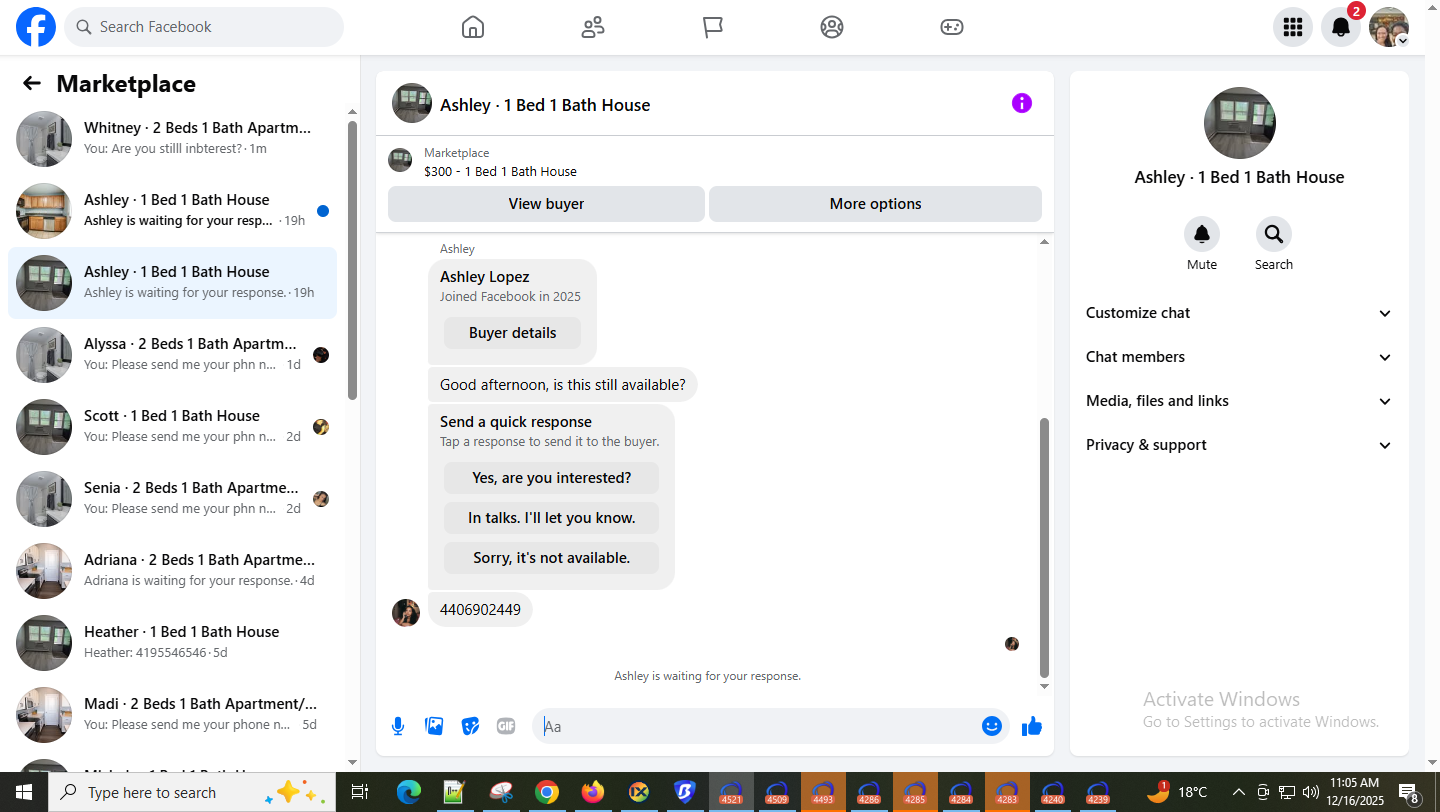1440x812 pixels.
Task: Open the account profile picture menu
Action: pyautogui.click(x=1389, y=27)
